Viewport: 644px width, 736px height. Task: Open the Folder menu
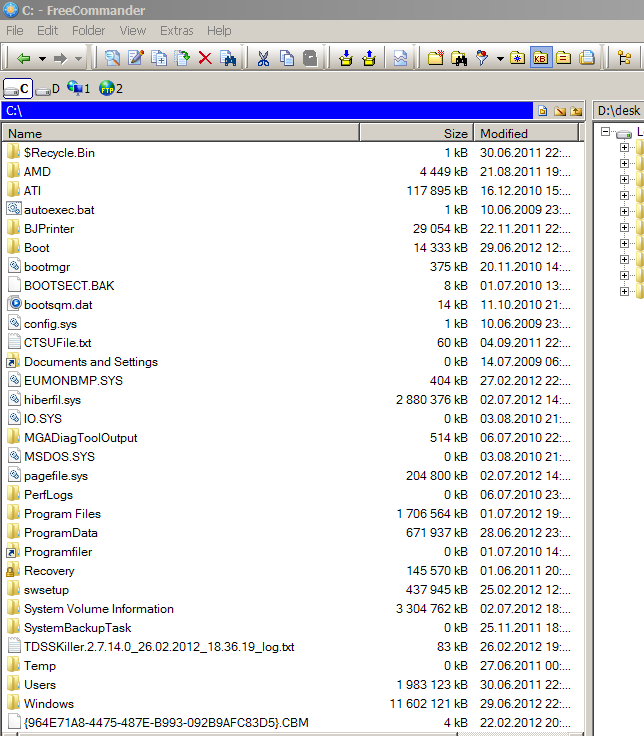point(88,31)
